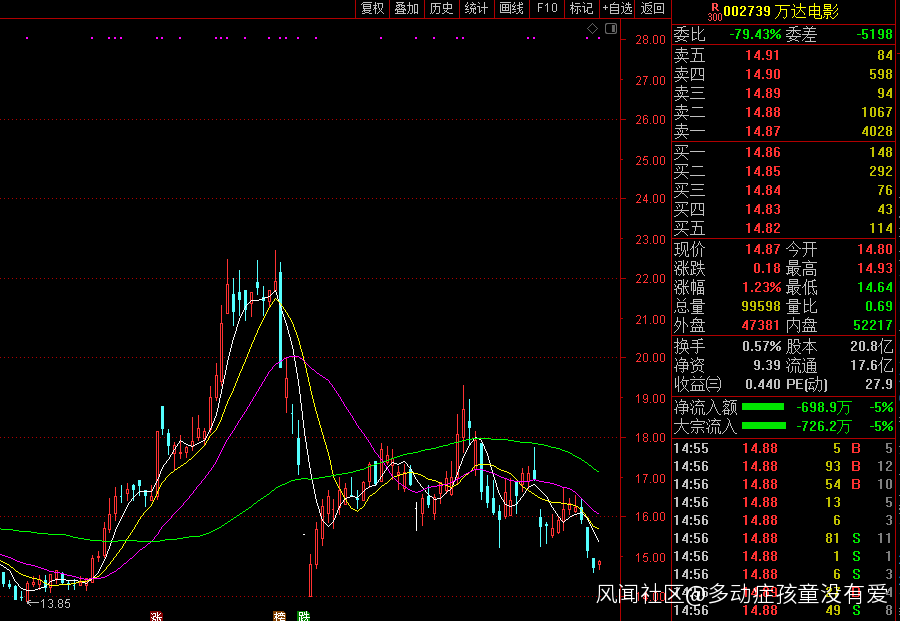The width and height of the screenshot is (900, 621).
Task: Open F10 company information
Action: (x=547, y=9)
